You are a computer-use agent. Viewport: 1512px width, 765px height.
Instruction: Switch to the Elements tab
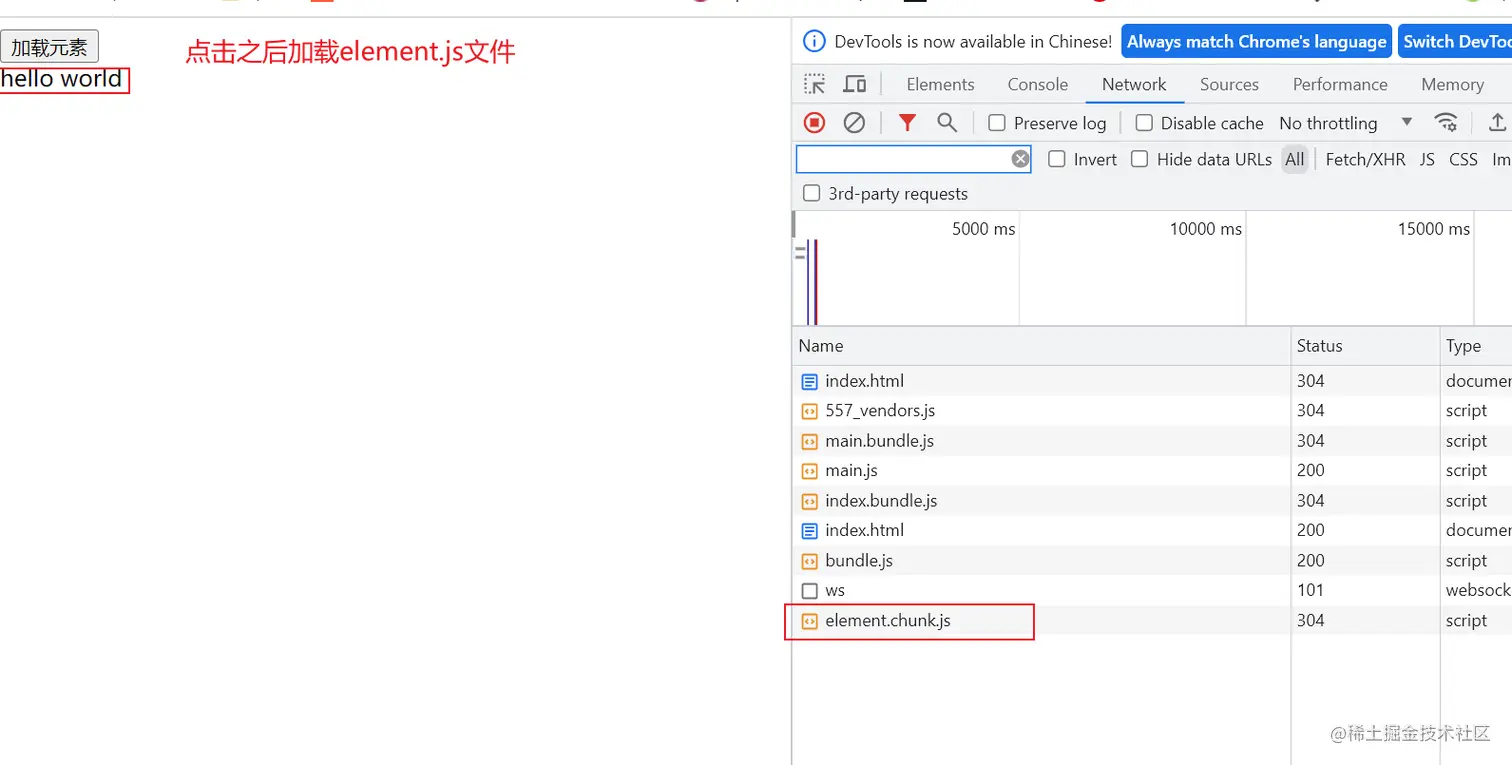tap(940, 84)
